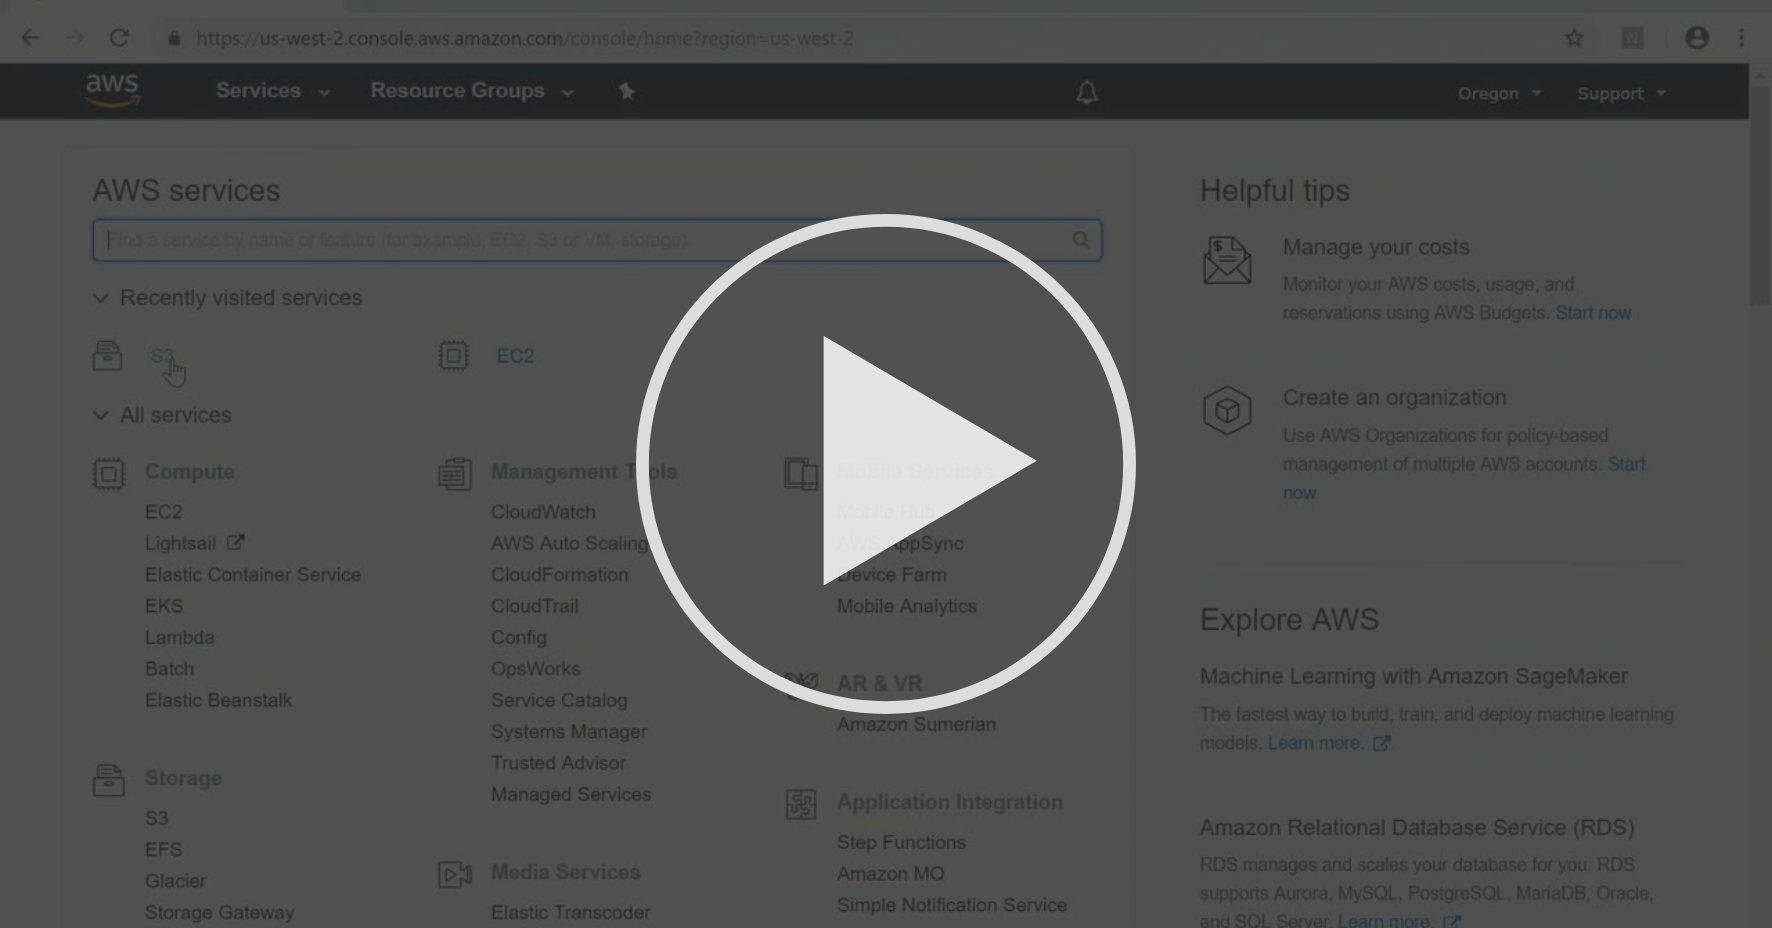Image resolution: width=1772 pixels, height=928 pixels.
Task: Click Learn more under RDS description
Action: (x=1383, y=920)
